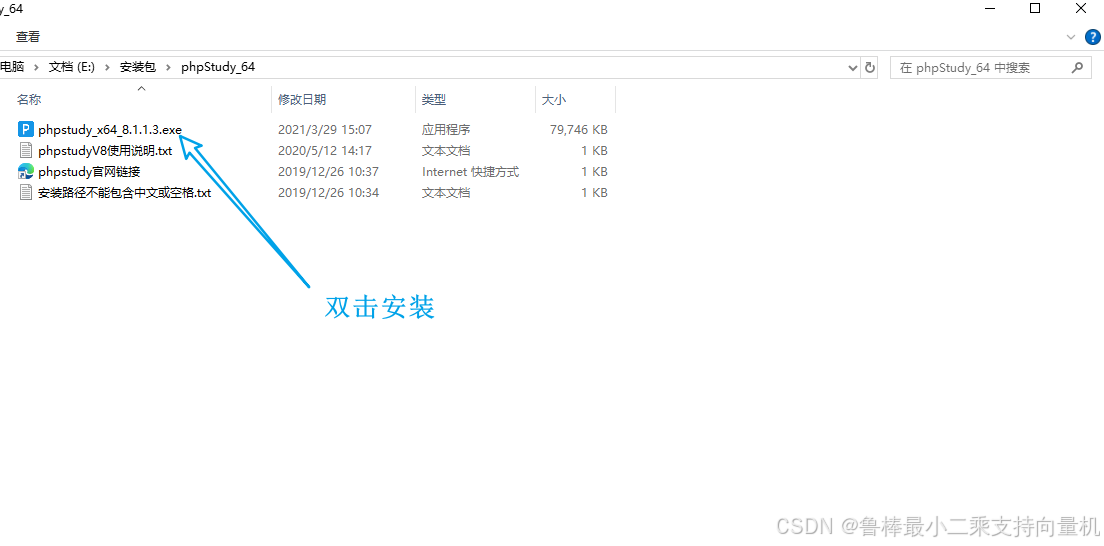This screenshot has height=546, width=1104.
Task: Click the date 2019/12/26 10:34
Action: click(x=329, y=193)
